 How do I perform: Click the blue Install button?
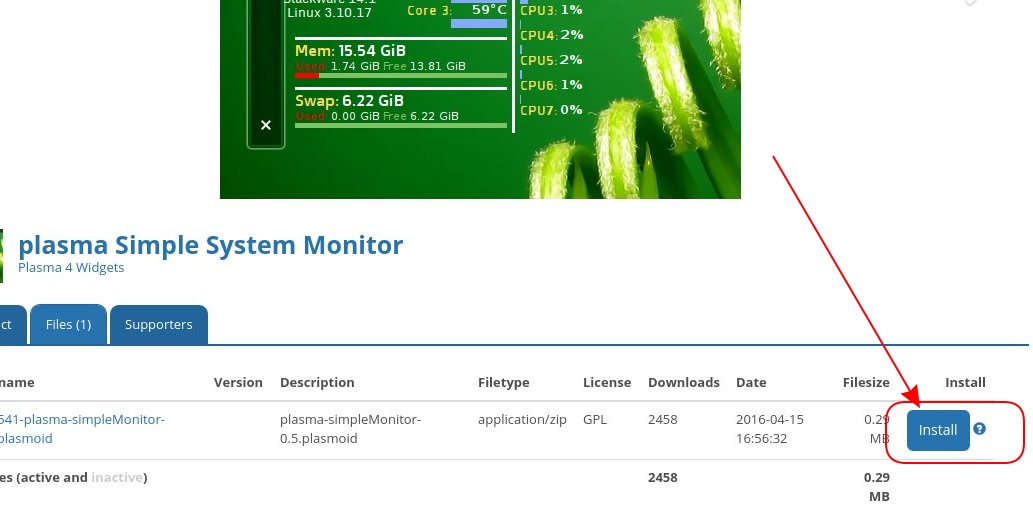pos(937,430)
